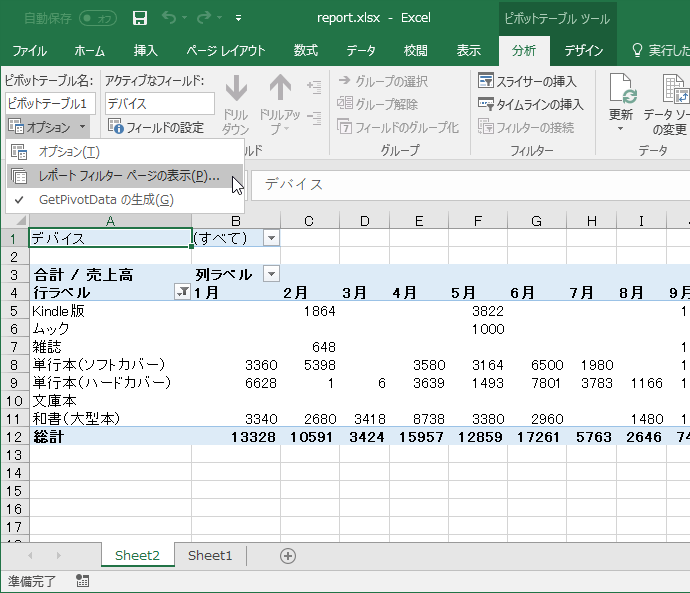Click the Kindle版 row label
Screen dimensions: 690x593
tap(58, 311)
